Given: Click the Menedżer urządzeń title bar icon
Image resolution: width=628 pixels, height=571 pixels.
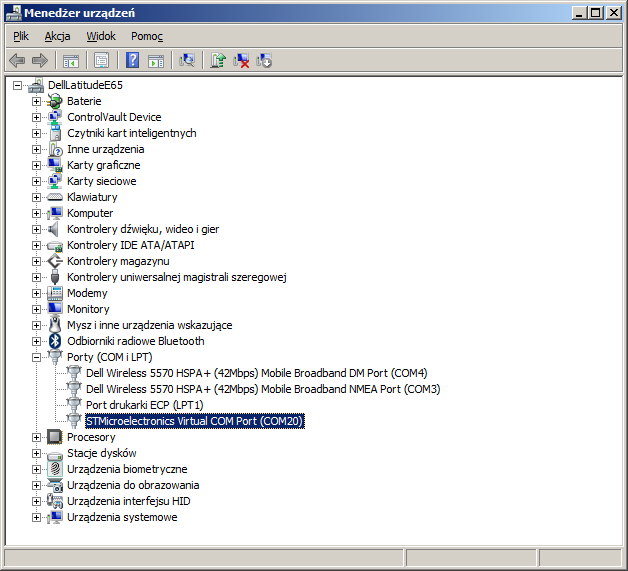Looking at the screenshot, I should click(x=14, y=13).
